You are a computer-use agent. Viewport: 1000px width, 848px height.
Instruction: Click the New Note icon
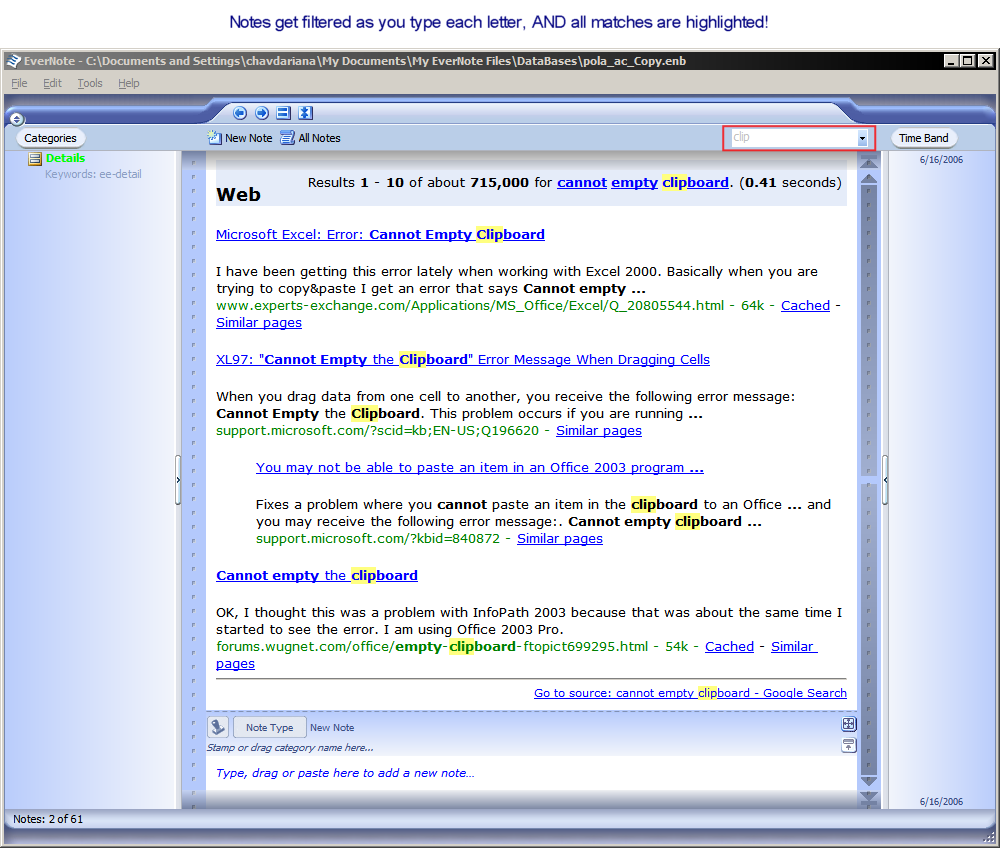pyautogui.click(x=214, y=138)
